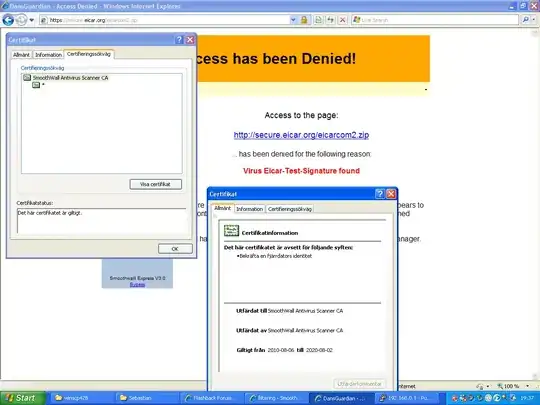Click the Smoothwall Express V3.0 footer text
This screenshot has width=540, height=405.
137,278
